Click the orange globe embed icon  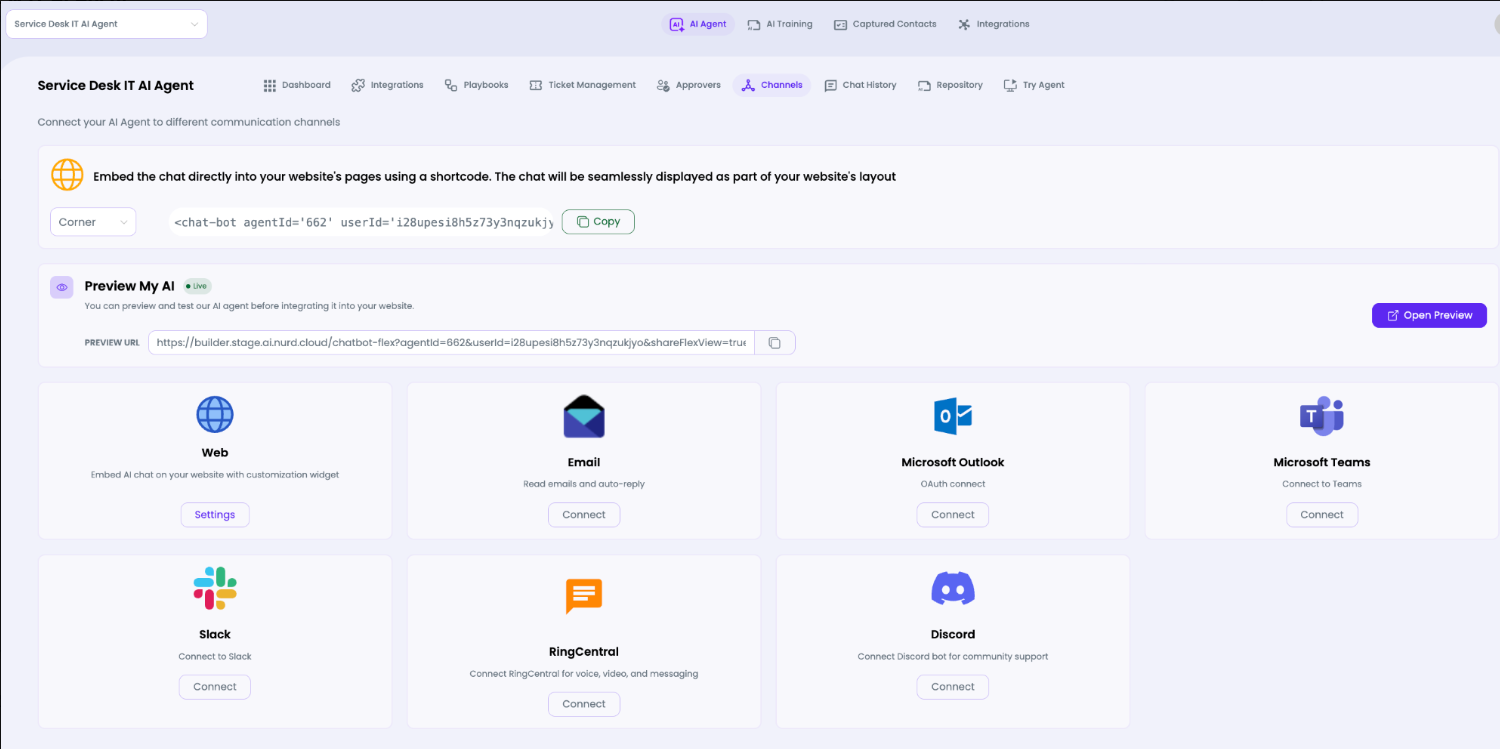pyautogui.click(x=67, y=175)
